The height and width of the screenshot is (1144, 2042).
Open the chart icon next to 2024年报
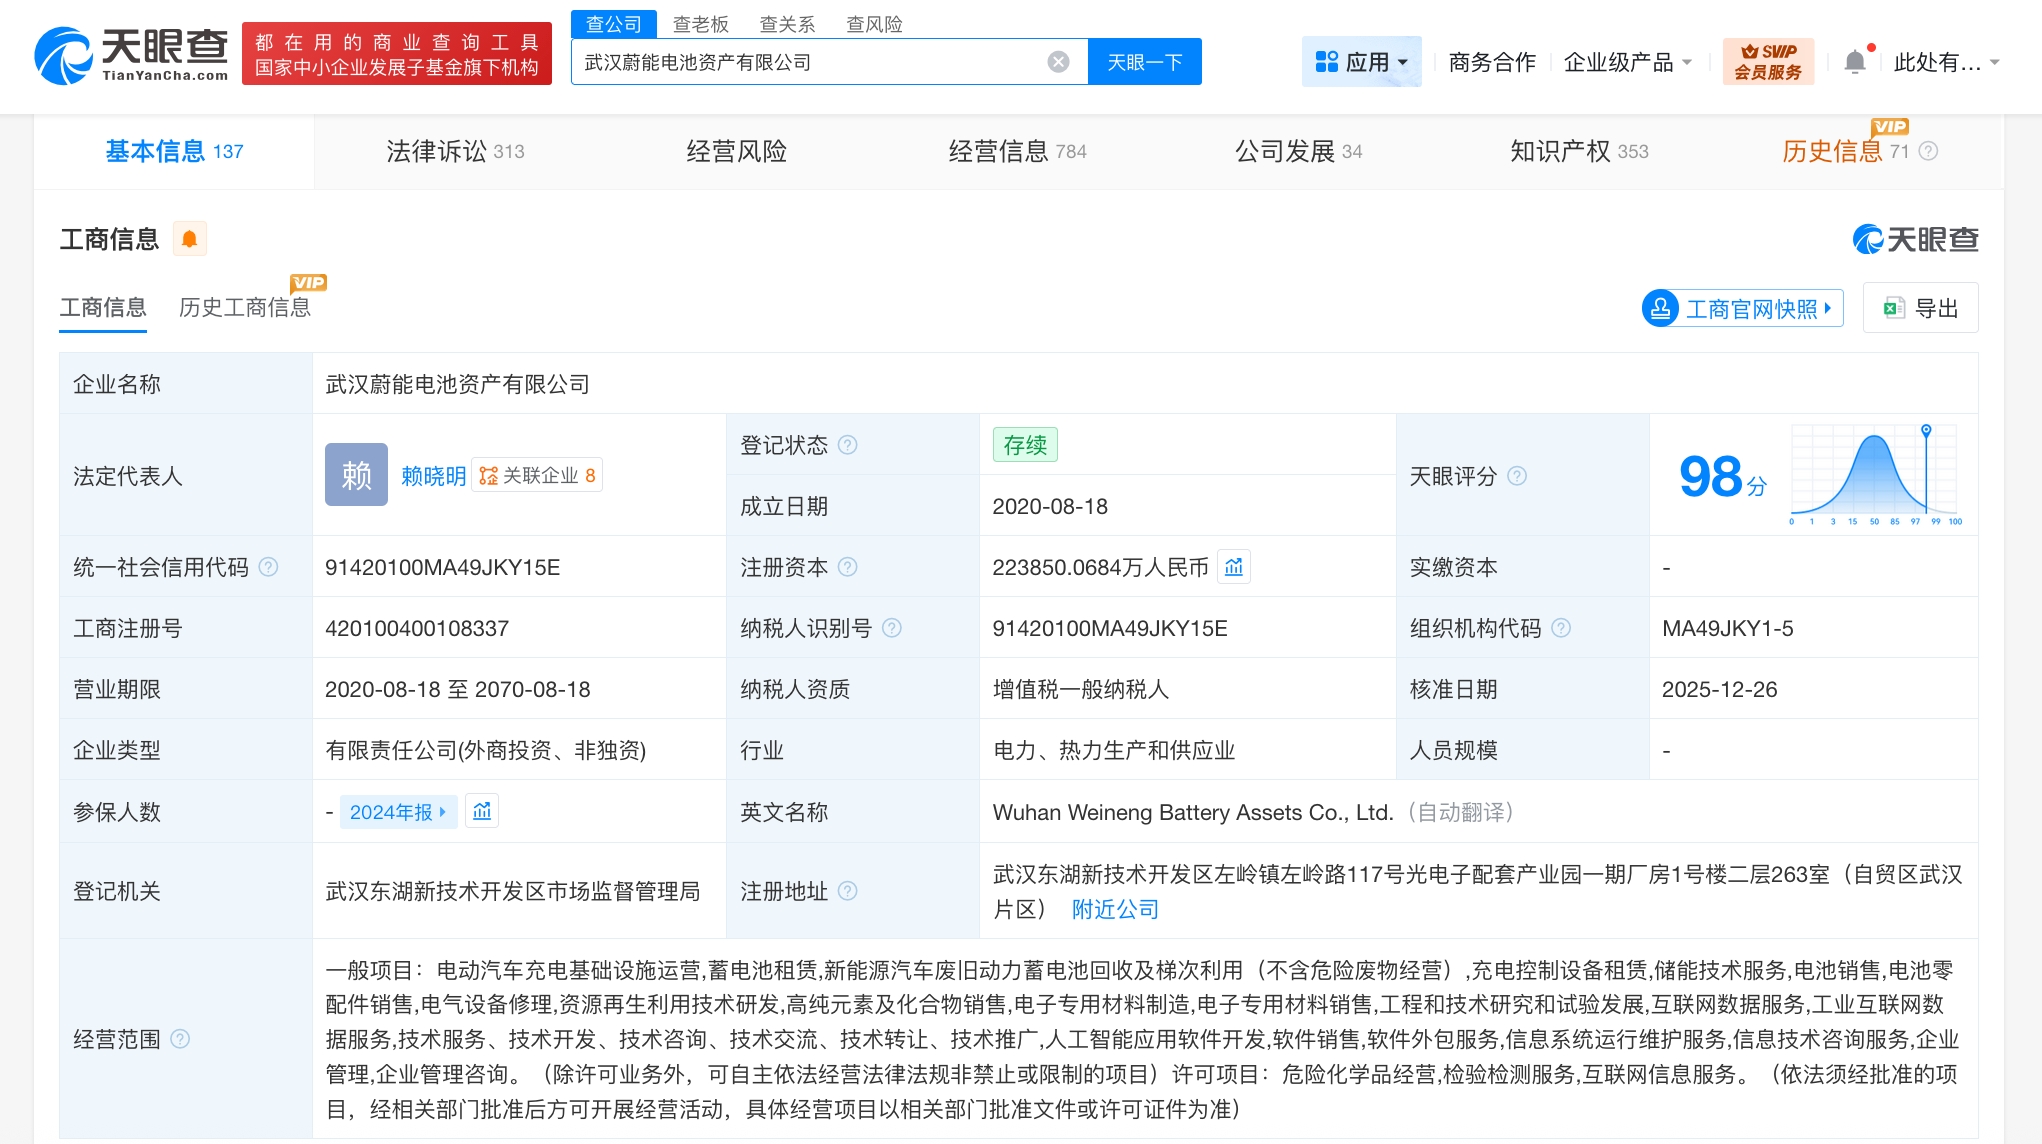coord(482,811)
